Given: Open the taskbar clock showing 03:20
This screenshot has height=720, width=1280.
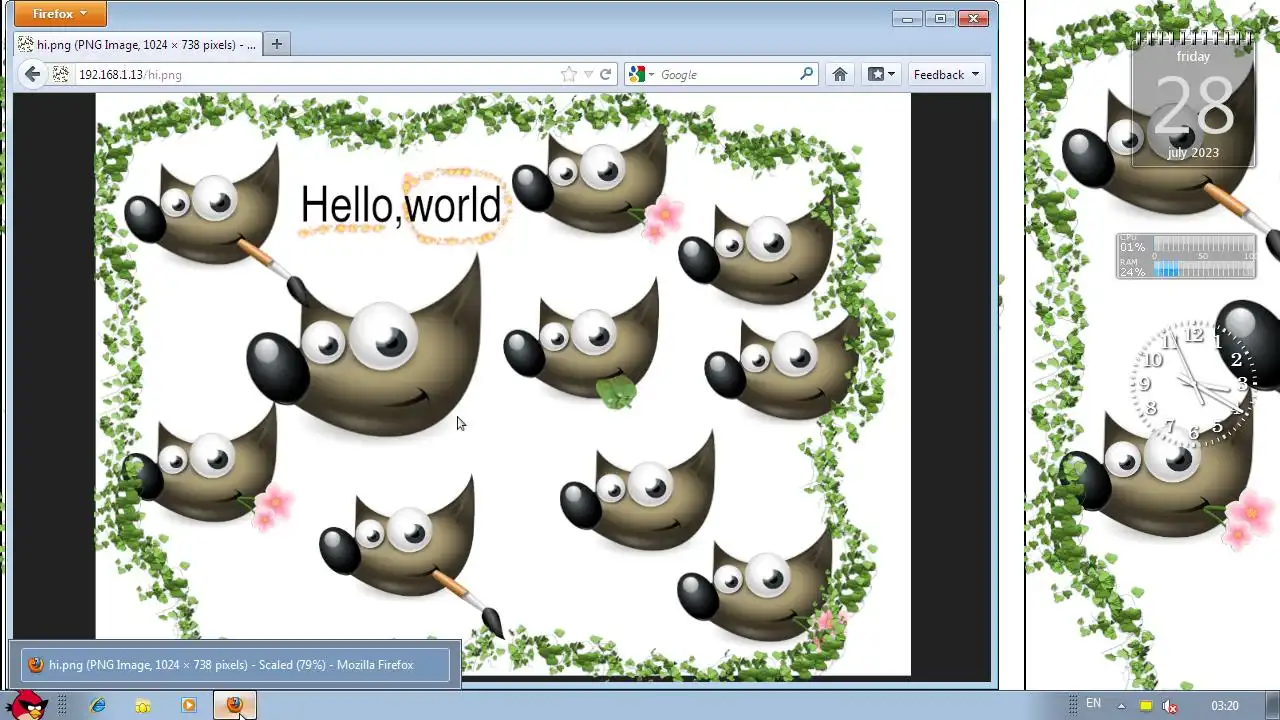Looking at the screenshot, I should [1225, 705].
